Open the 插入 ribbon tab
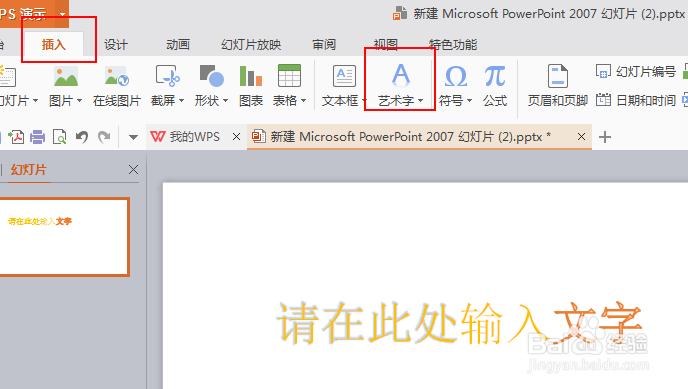Viewport: 688px width, 389px height. click(53, 44)
